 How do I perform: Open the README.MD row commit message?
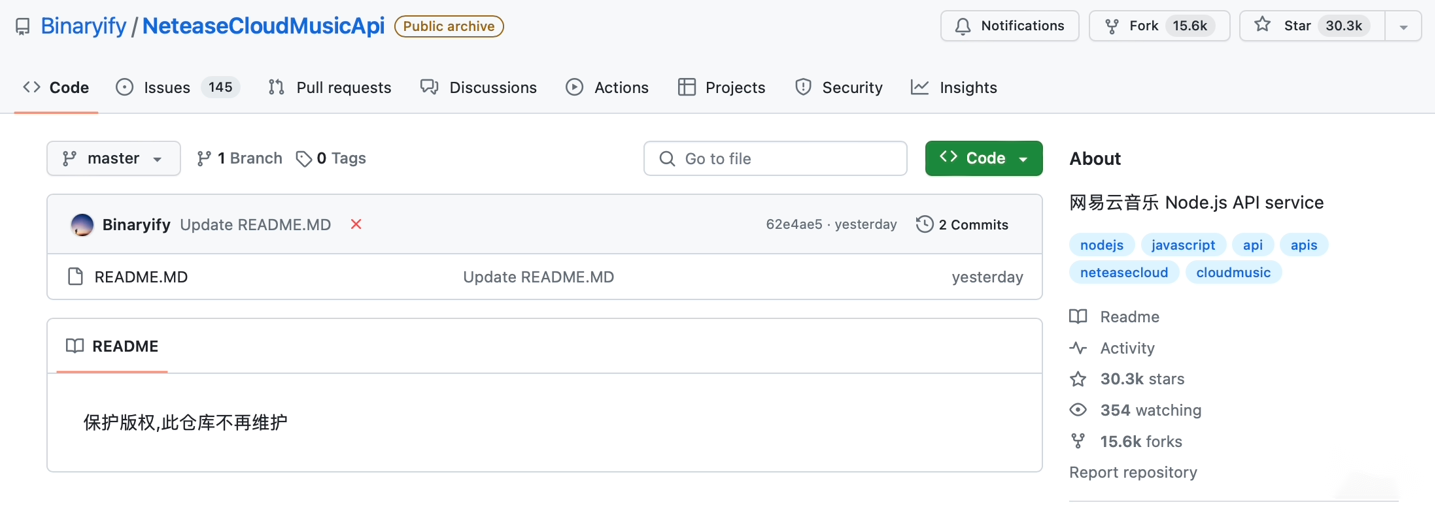coord(538,277)
